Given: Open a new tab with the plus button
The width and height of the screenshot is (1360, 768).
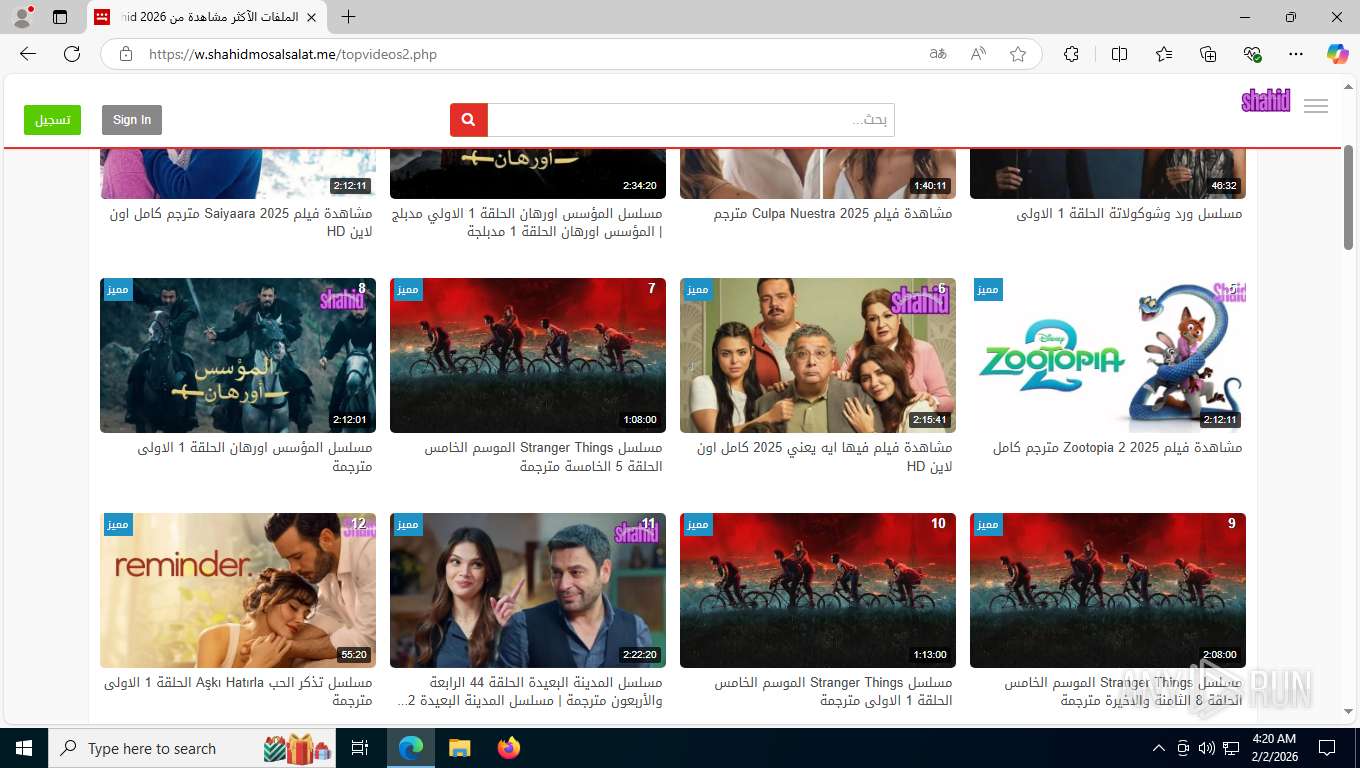Looking at the screenshot, I should [x=348, y=17].
